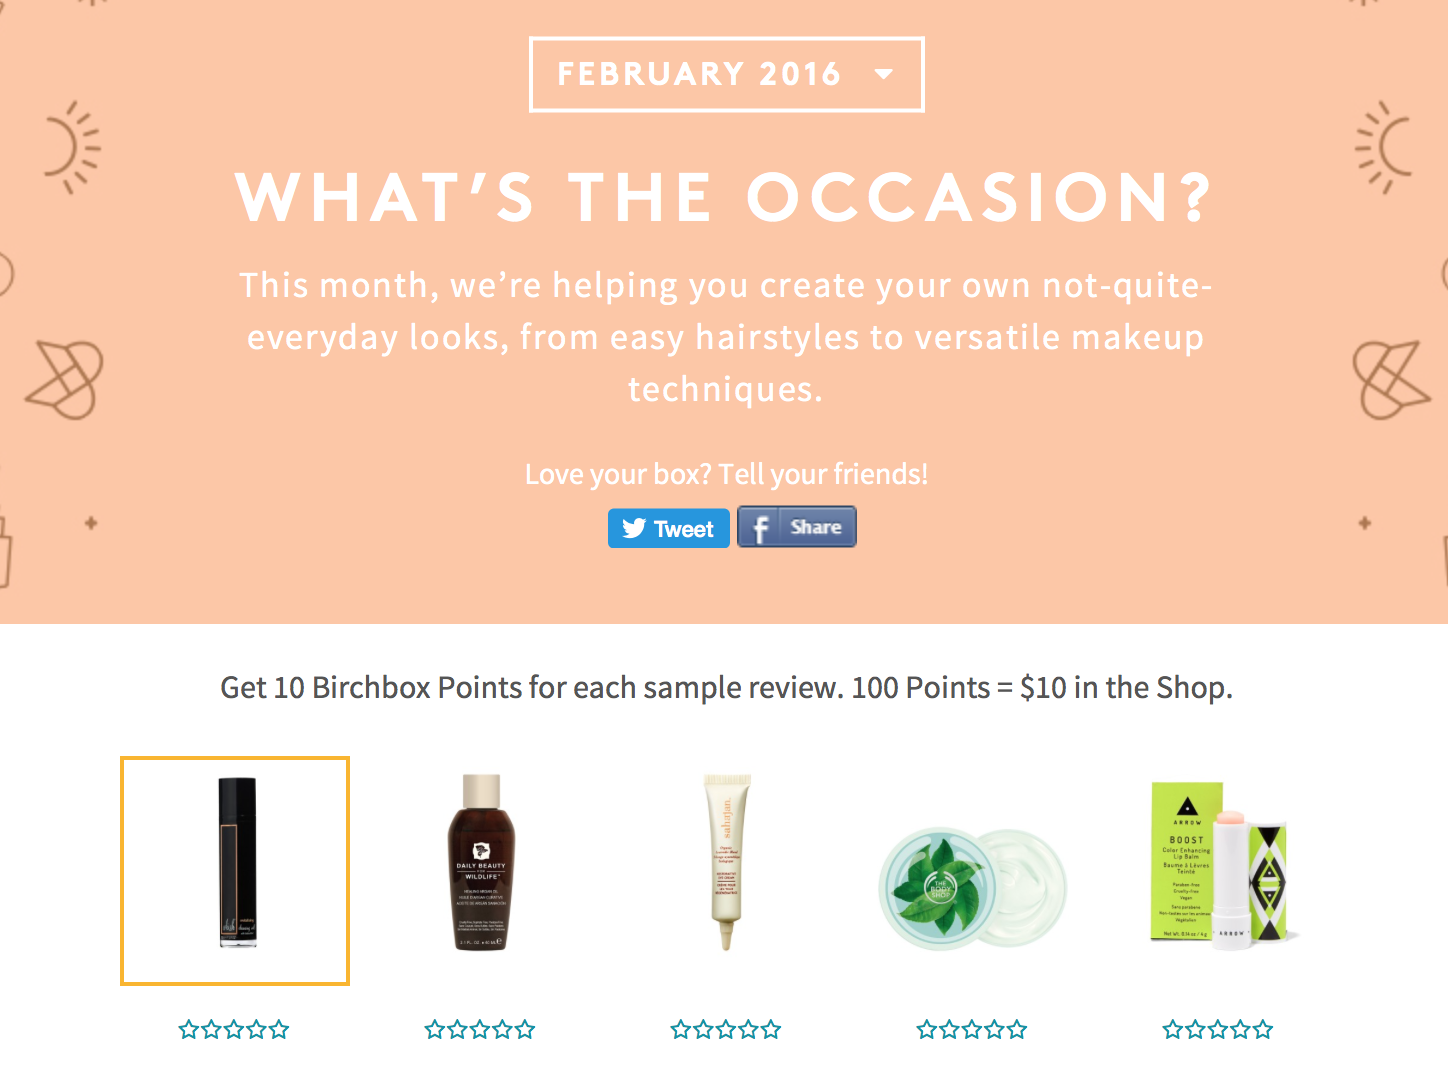
Task: Rate the Arrow lip balm three stars
Action: click(x=1218, y=1030)
